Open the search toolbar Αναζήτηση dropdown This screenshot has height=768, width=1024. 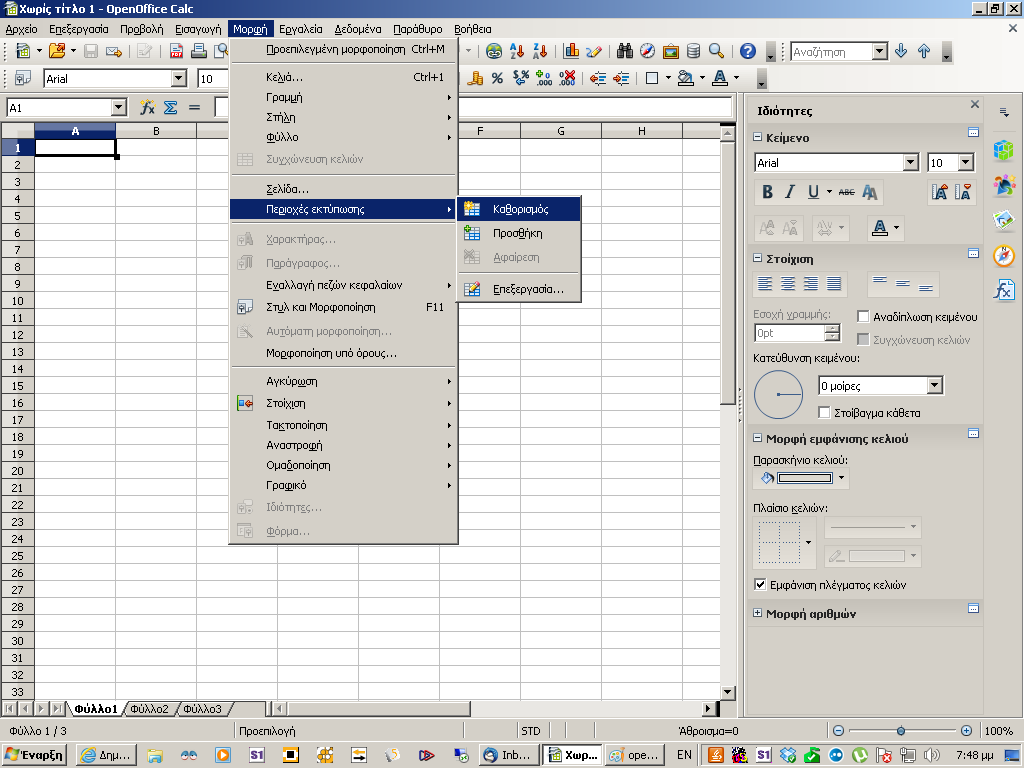(880, 52)
